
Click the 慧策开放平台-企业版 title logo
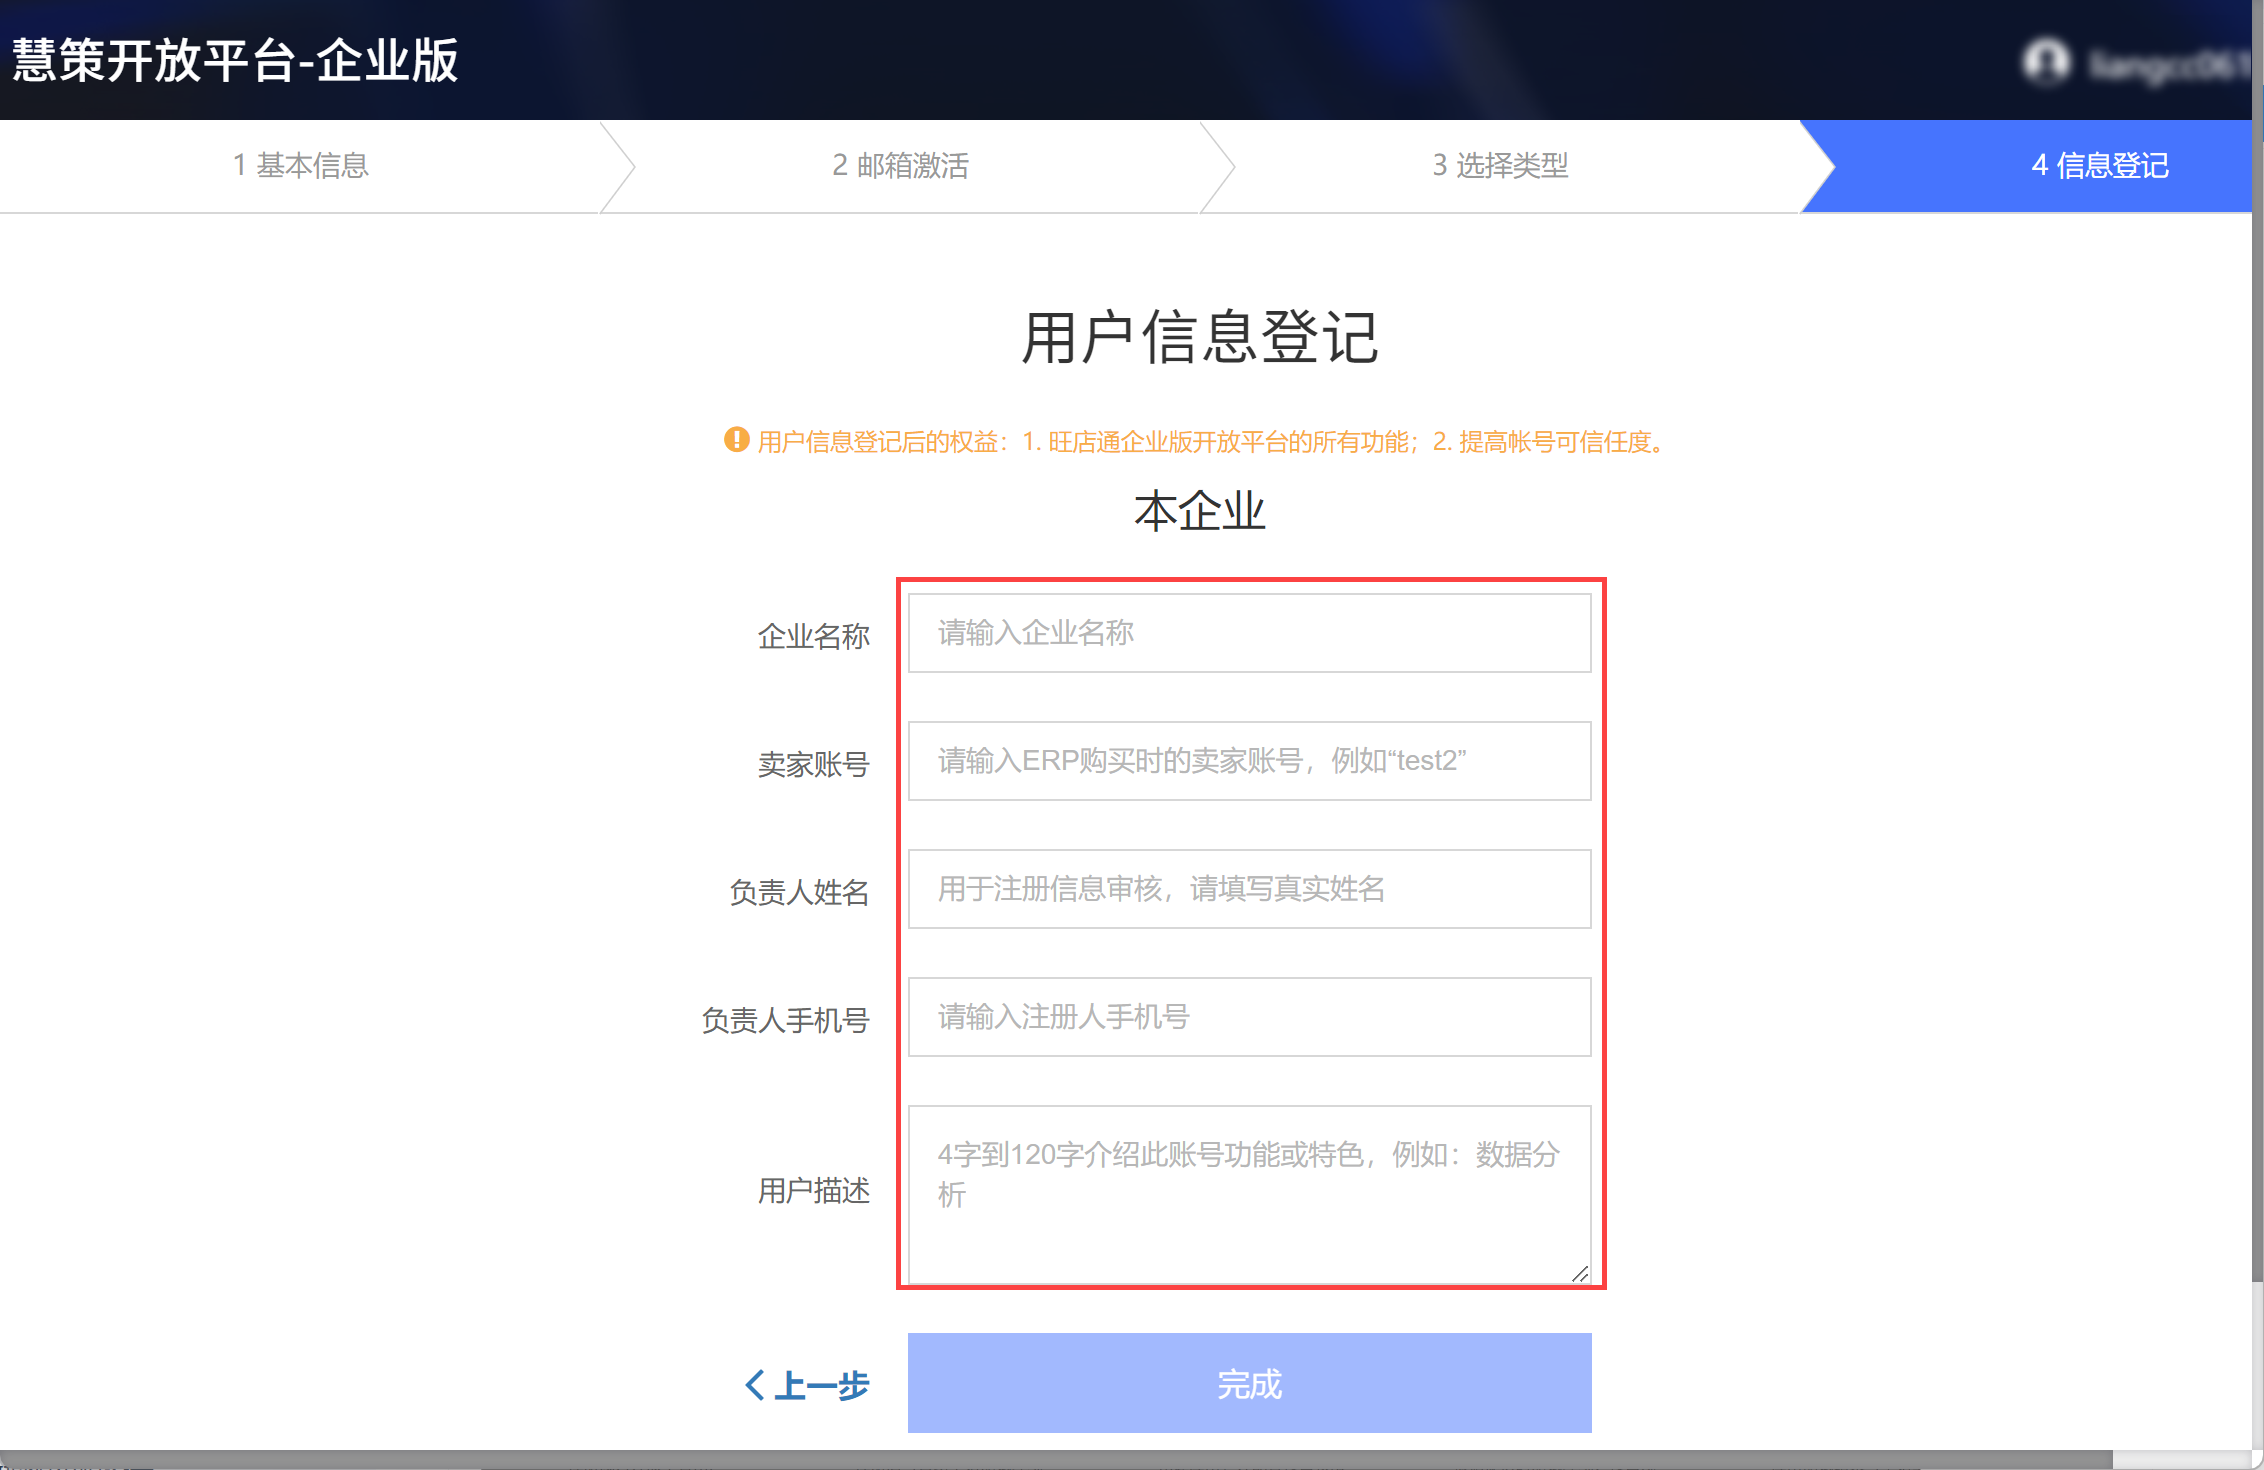point(235,60)
